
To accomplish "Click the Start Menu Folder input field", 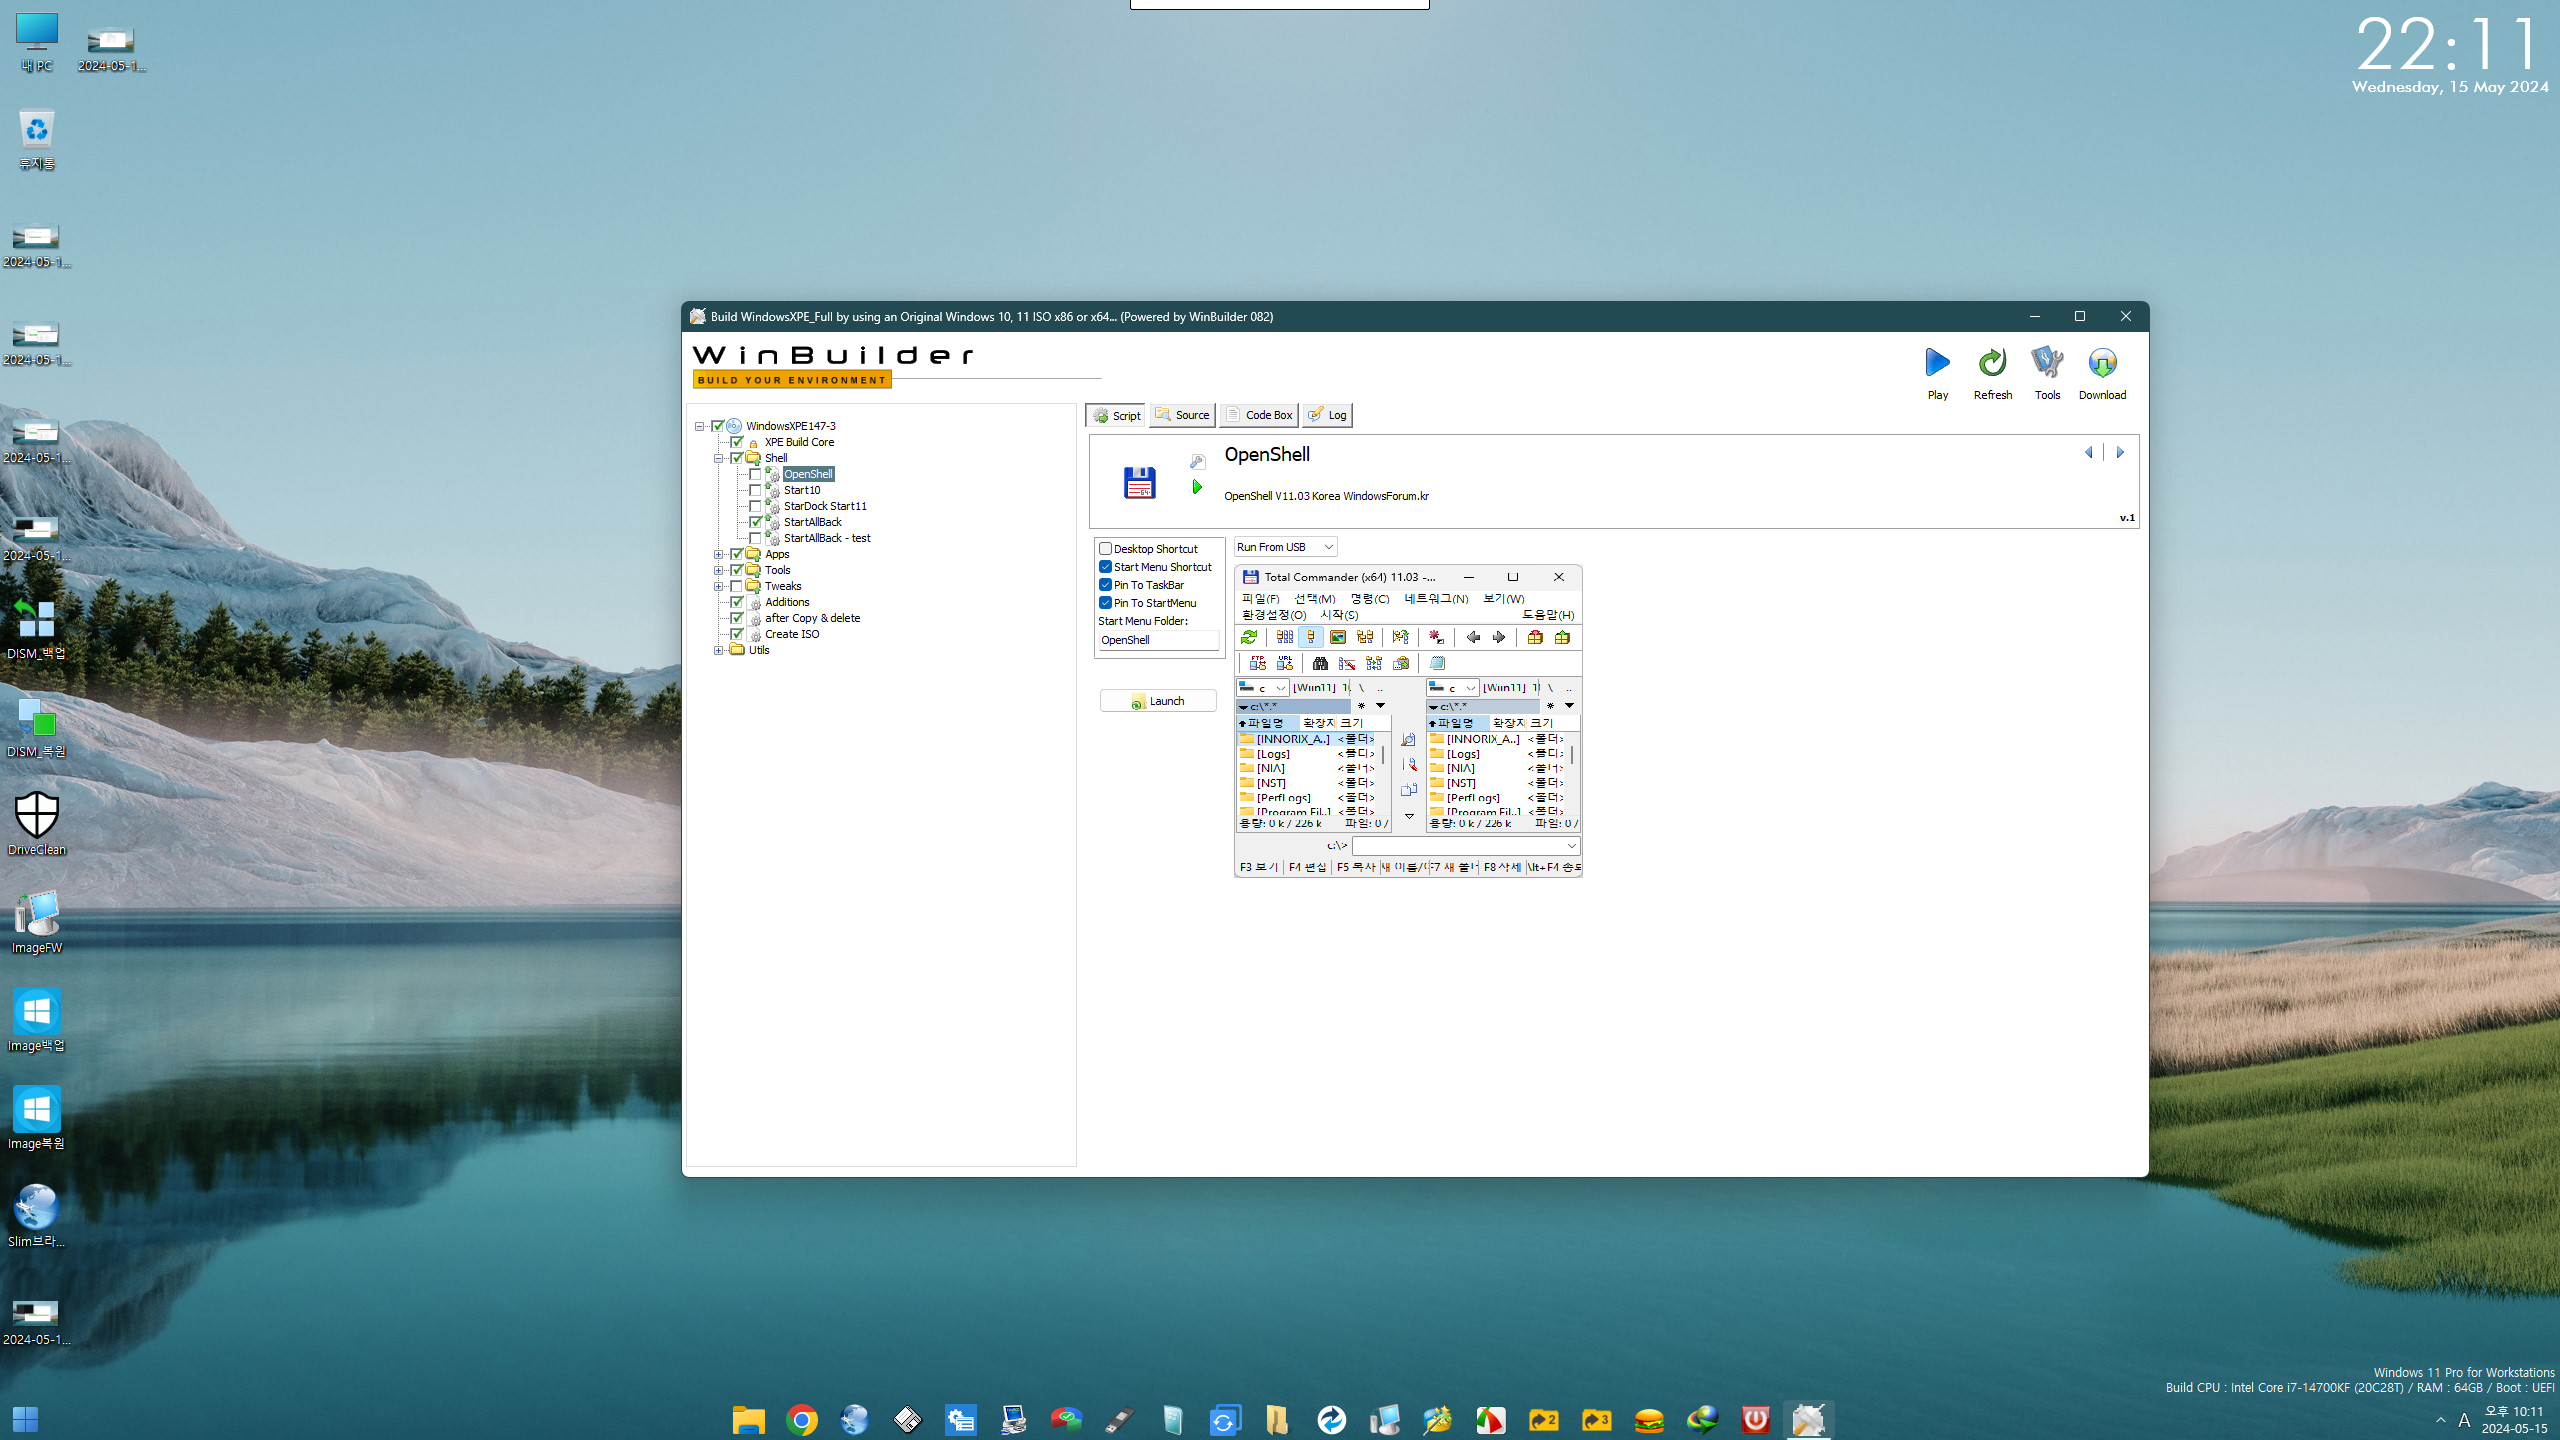I will pyautogui.click(x=1158, y=640).
